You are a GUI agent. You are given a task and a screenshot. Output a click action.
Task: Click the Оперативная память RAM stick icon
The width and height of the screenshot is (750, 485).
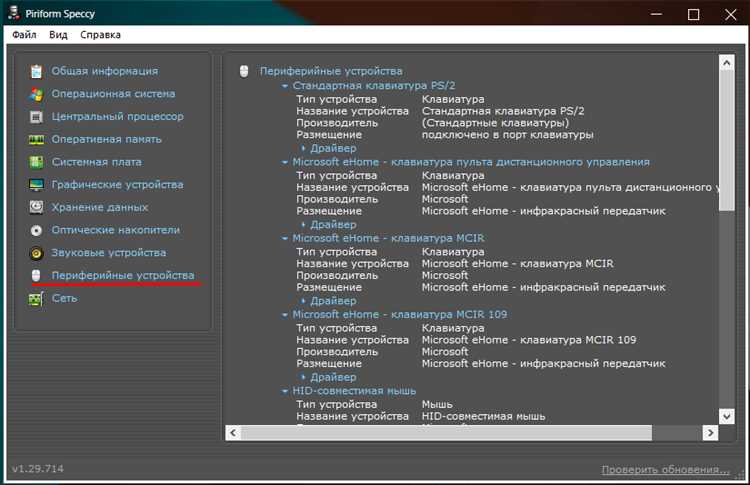click(x=36, y=140)
